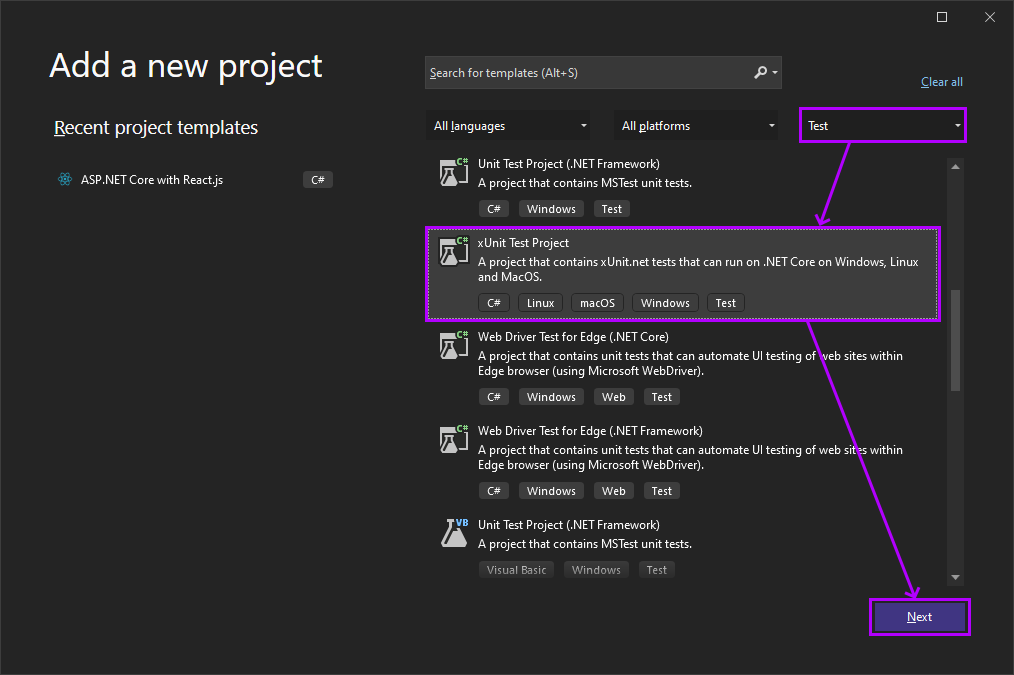
Task: Click the search magnifier icon
Action: [760, 72]
